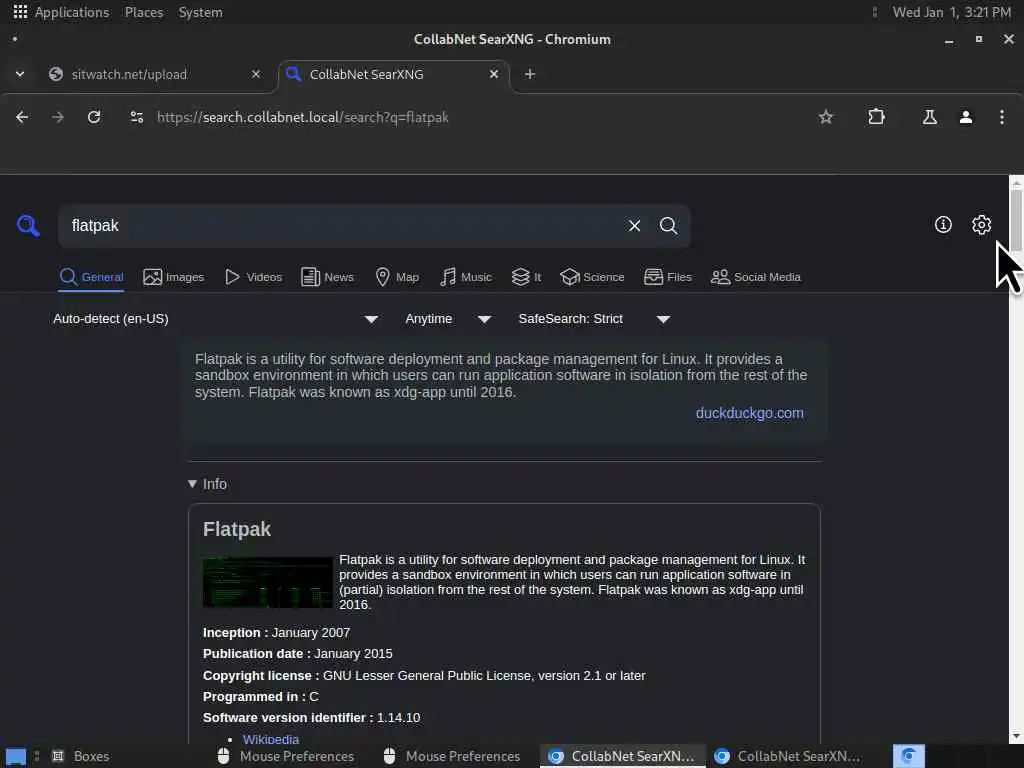Screen dimensions: 1024x768
Task: Select active CollabNet SearXNG taskbar entry
Action: (x=622, y=756)
